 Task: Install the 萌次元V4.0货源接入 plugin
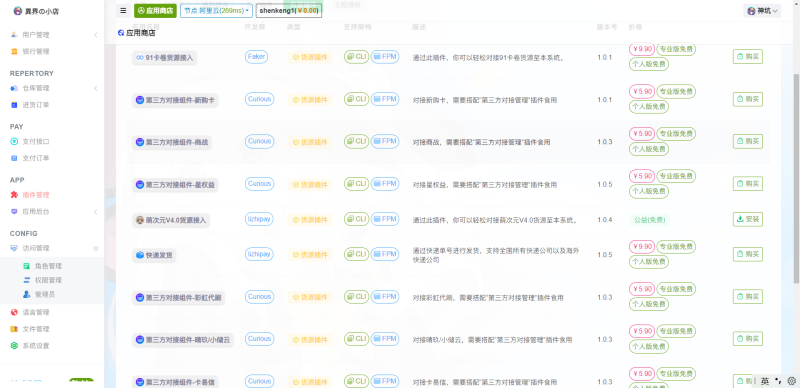748,220
